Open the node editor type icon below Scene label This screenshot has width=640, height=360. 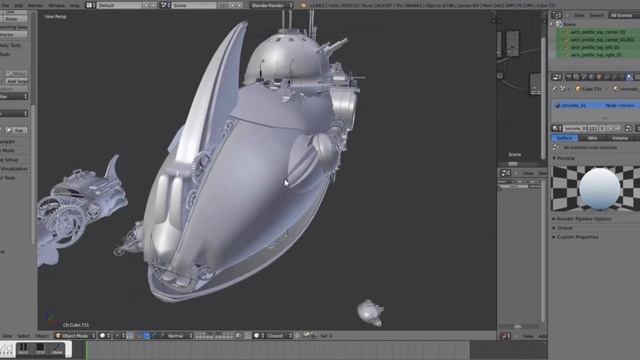(x=505, y=173)
